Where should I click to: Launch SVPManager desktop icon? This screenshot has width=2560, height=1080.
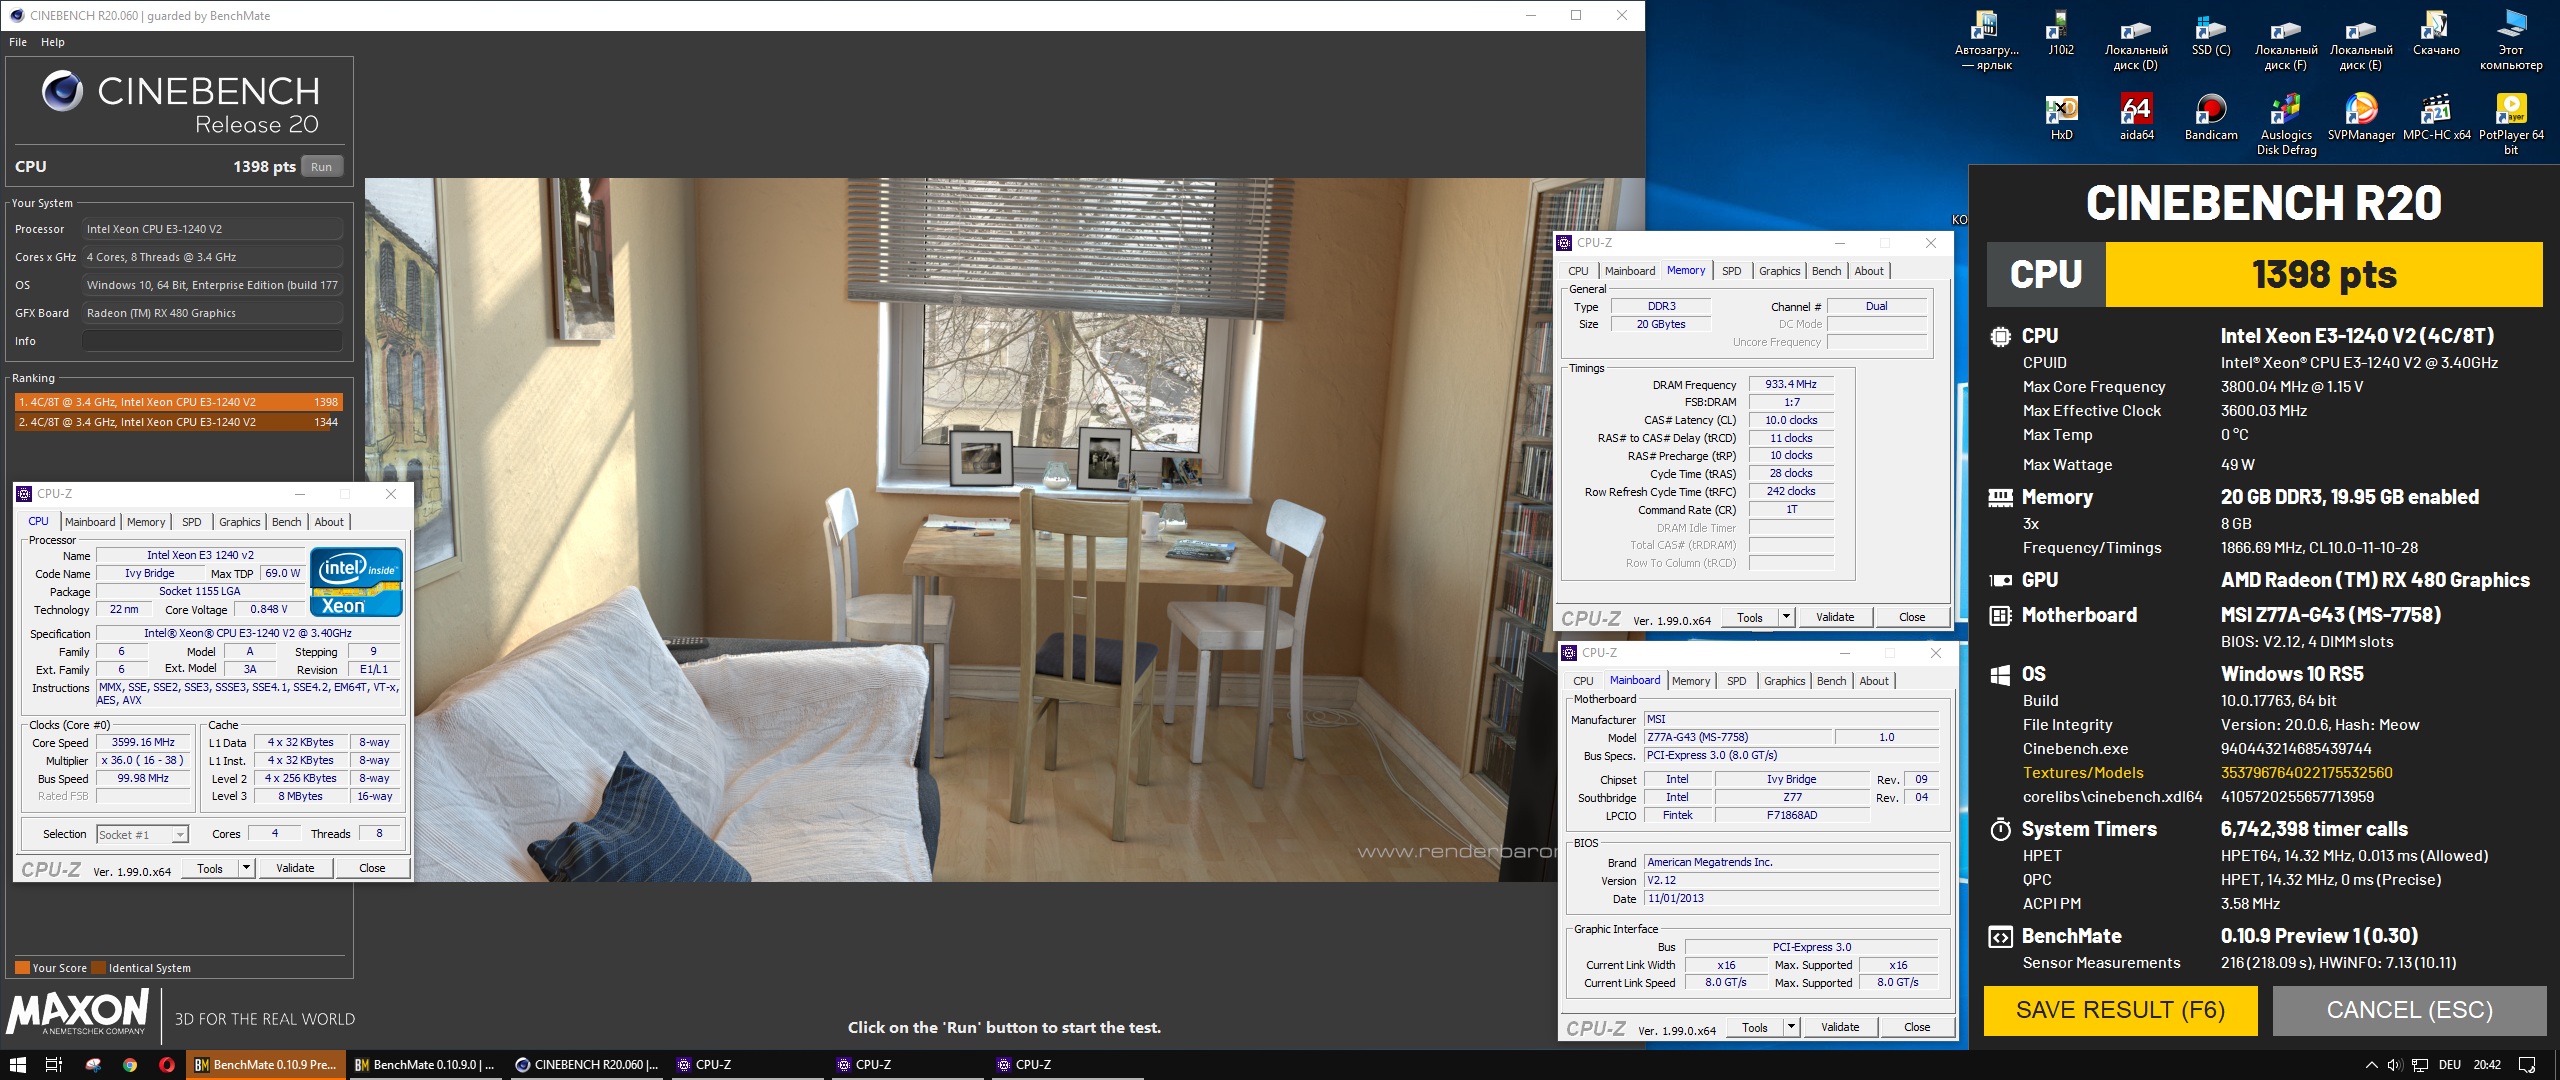(2361, 117)
